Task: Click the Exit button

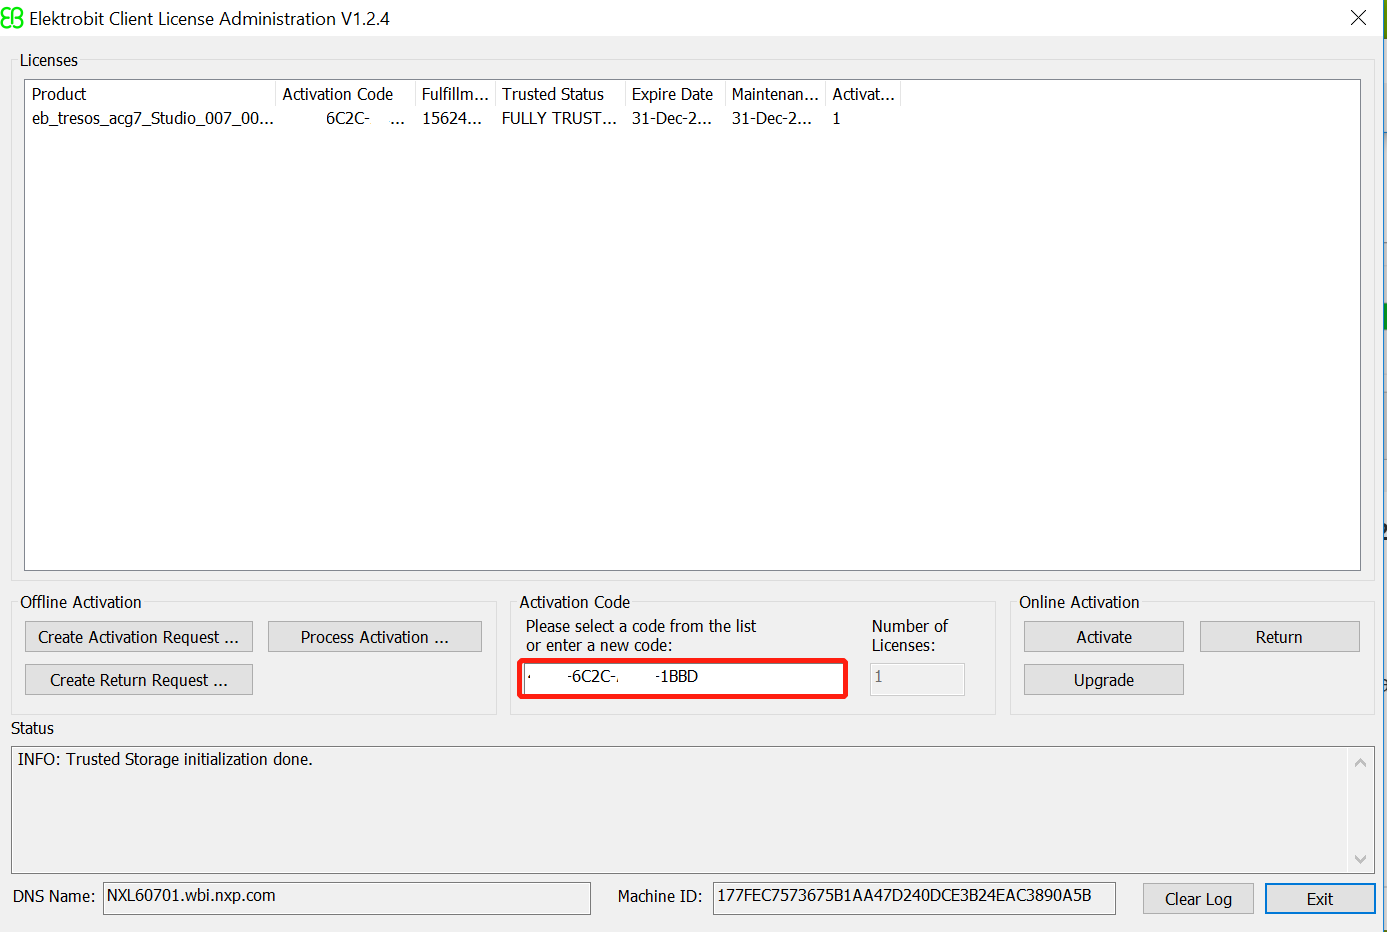Action: coord(1320,899)
